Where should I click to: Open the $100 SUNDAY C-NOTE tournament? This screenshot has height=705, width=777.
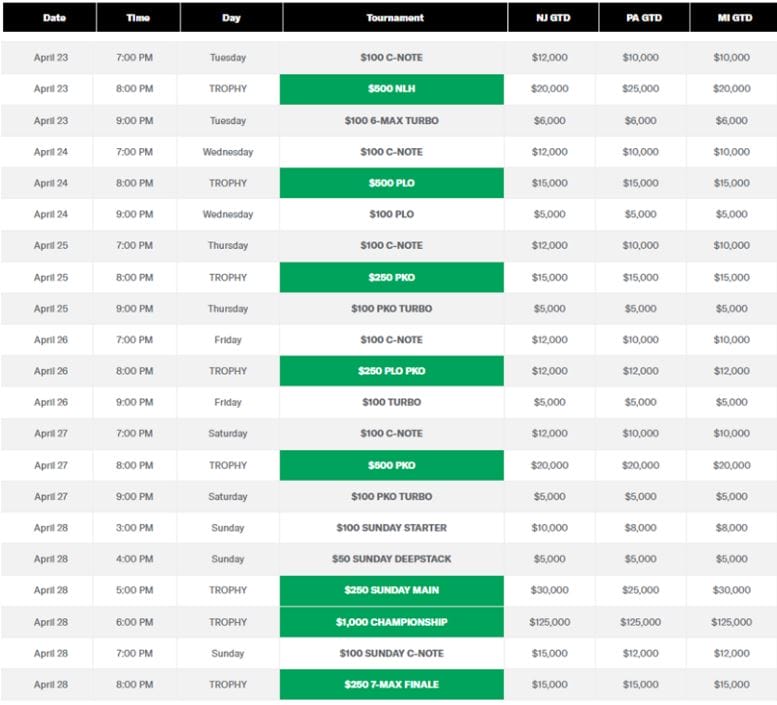[x=391, y=653]
